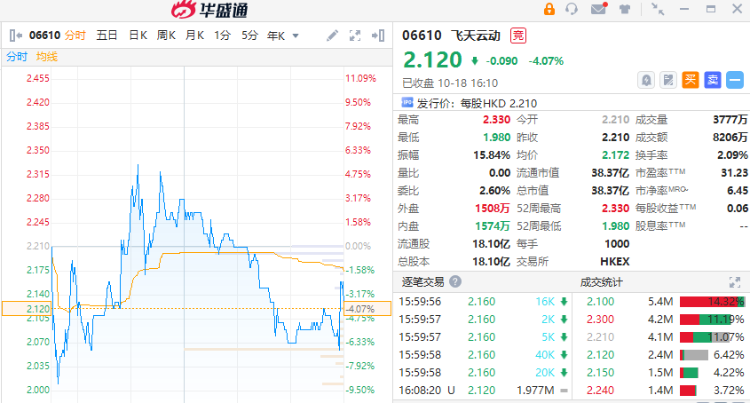Click the -4.07% marker on chart axis
The width and height of the screenshot is (750, 403).
coord(367,309)
